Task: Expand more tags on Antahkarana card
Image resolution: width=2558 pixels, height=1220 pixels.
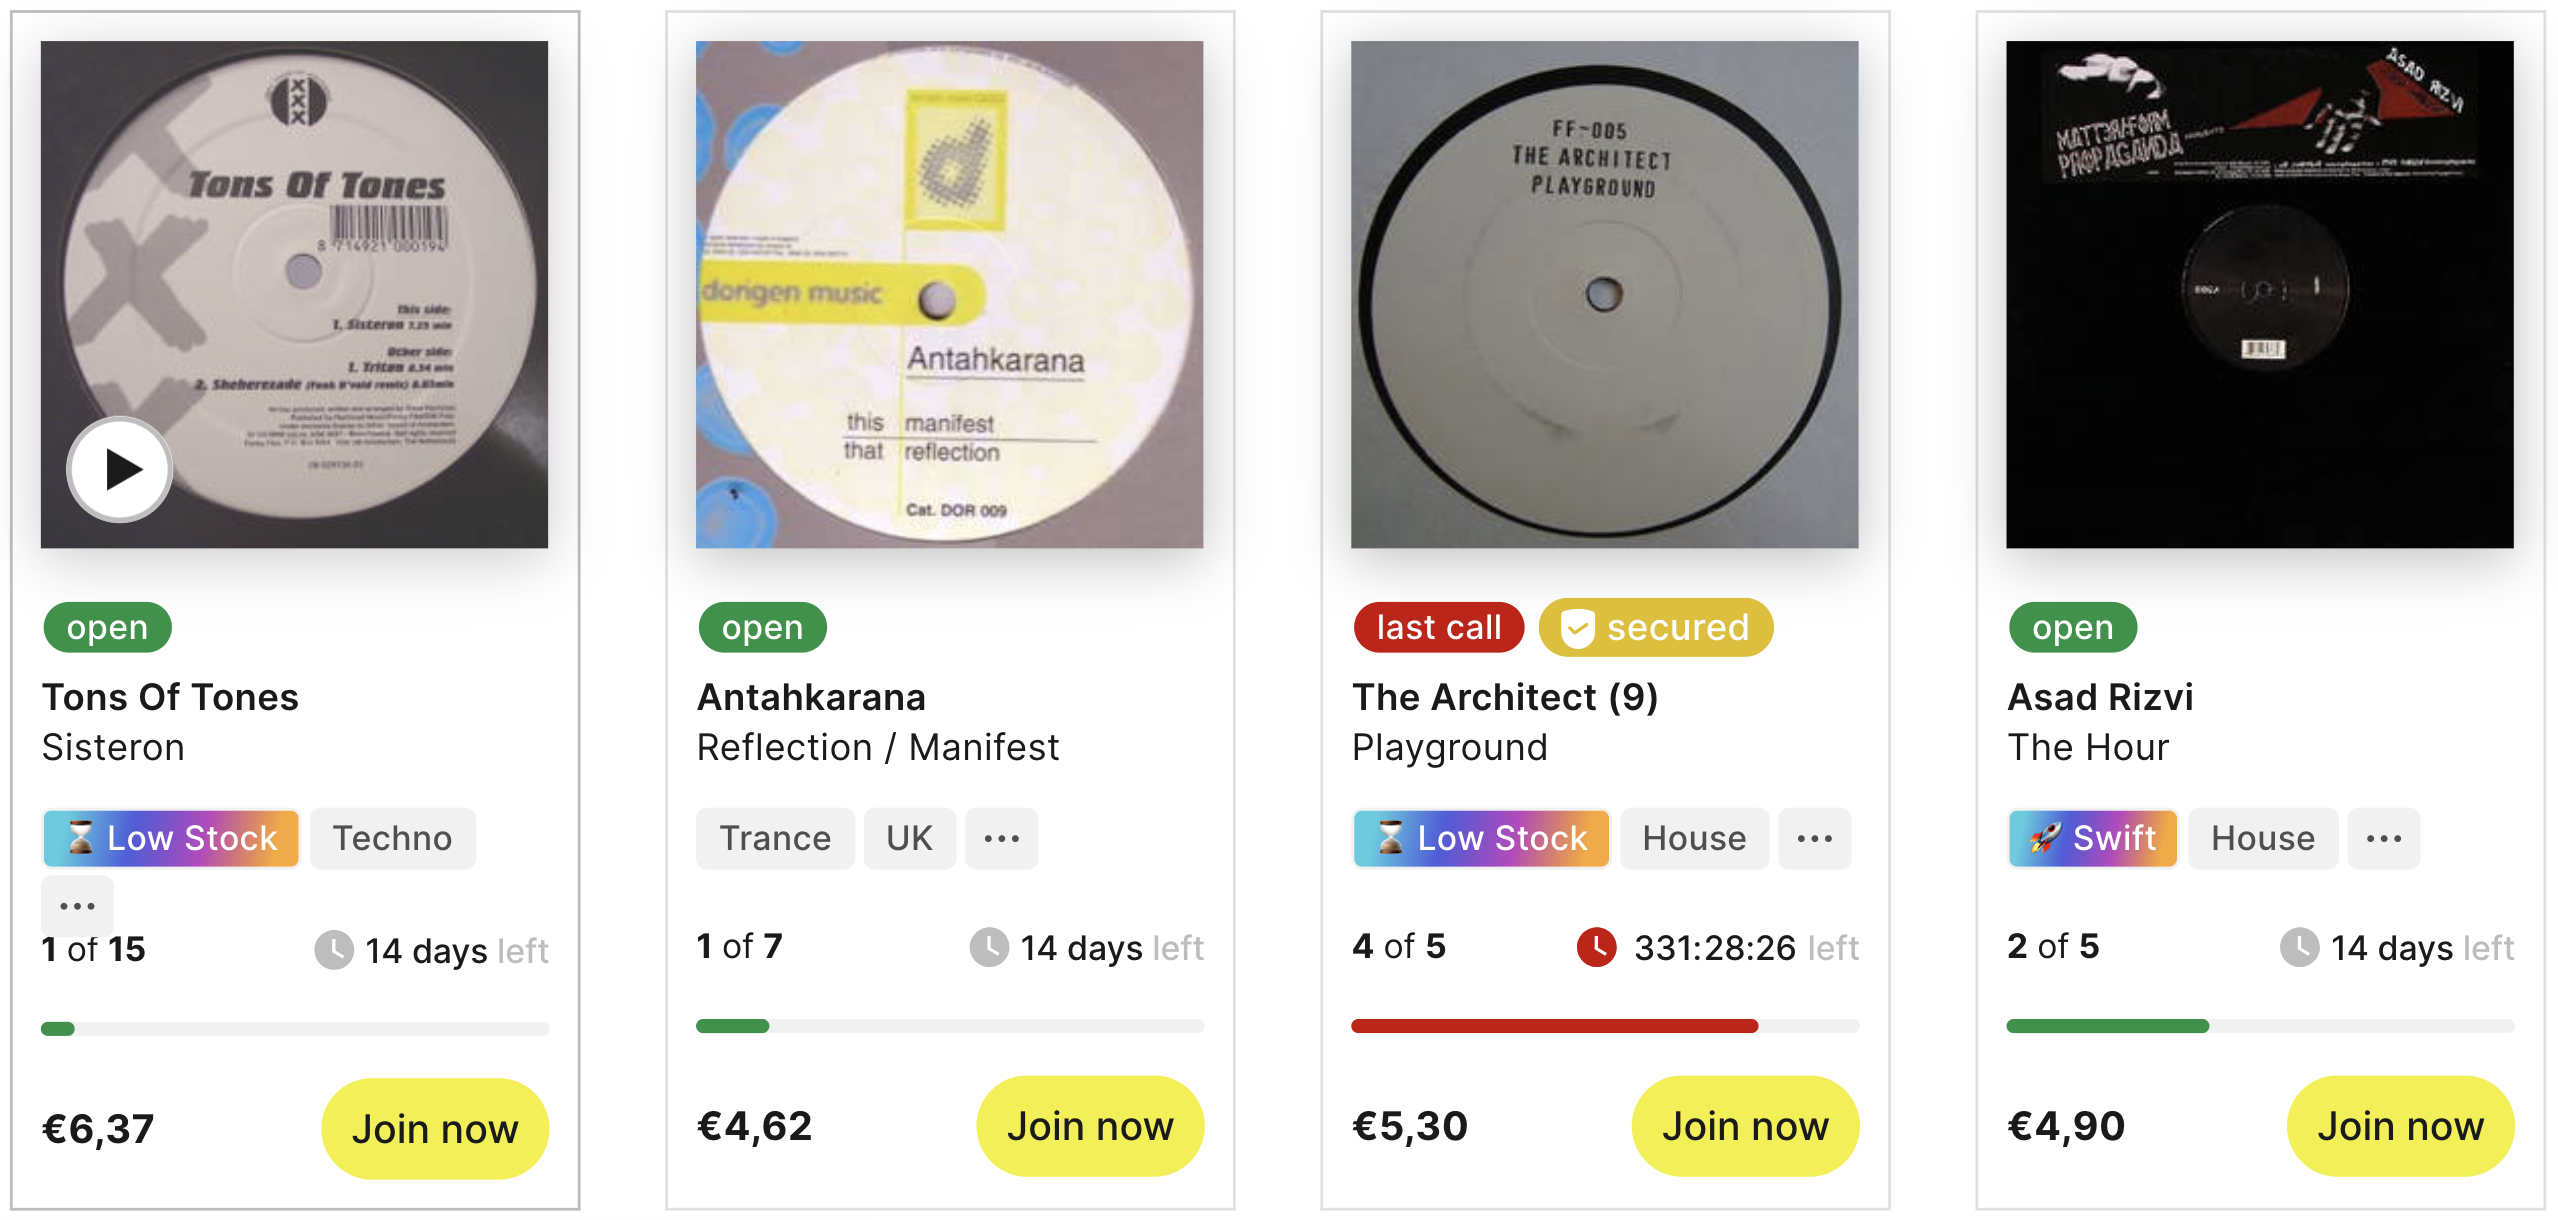Action: coord(1002,838)
